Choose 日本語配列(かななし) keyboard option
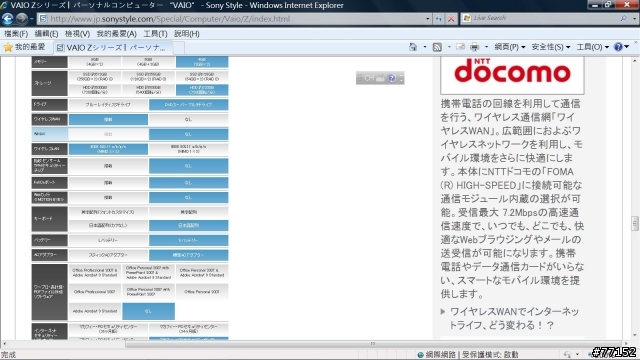Viewport: 640px width, 360px height. click(x=108, y=225)
